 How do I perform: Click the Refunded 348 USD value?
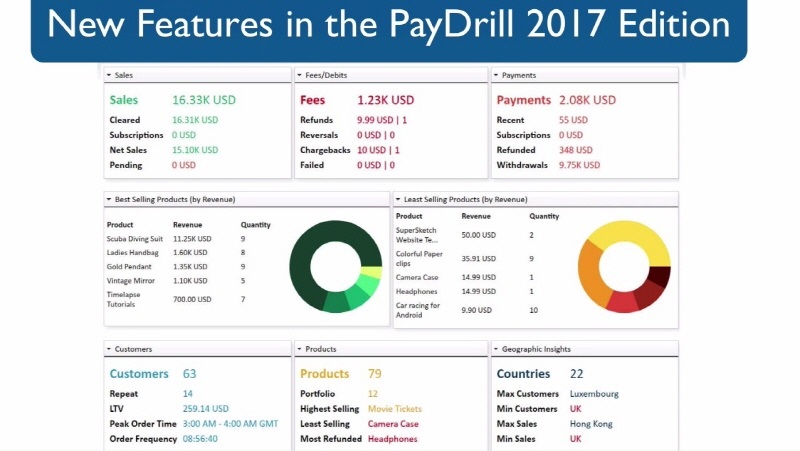[x=576, y=150]
